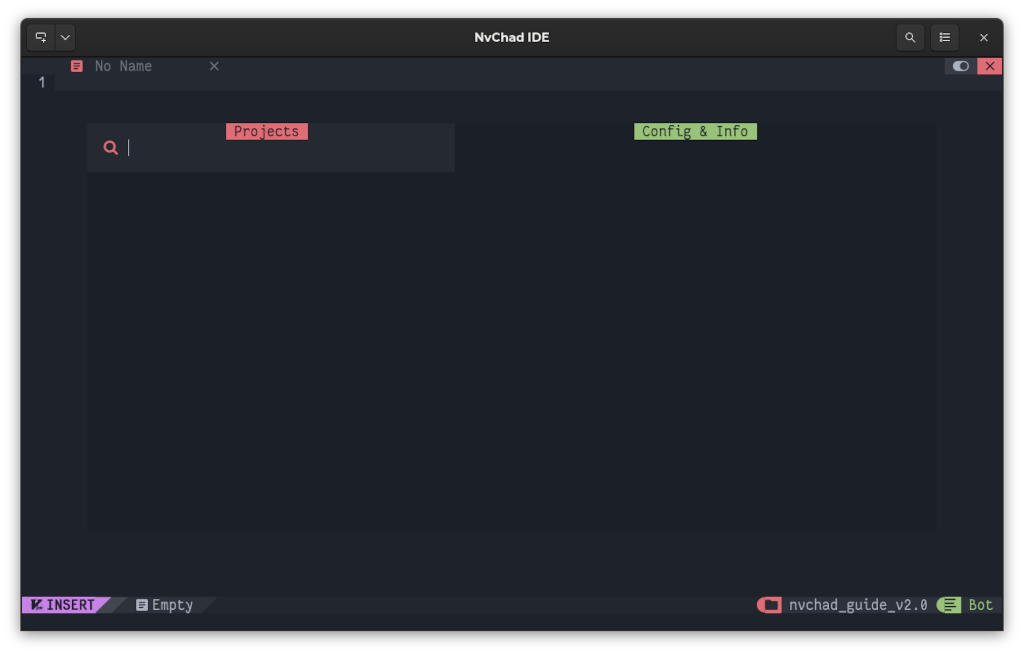Open the search icon in the titlebar
Viewport: 1024px width, 654px height.
click(910, 37)
